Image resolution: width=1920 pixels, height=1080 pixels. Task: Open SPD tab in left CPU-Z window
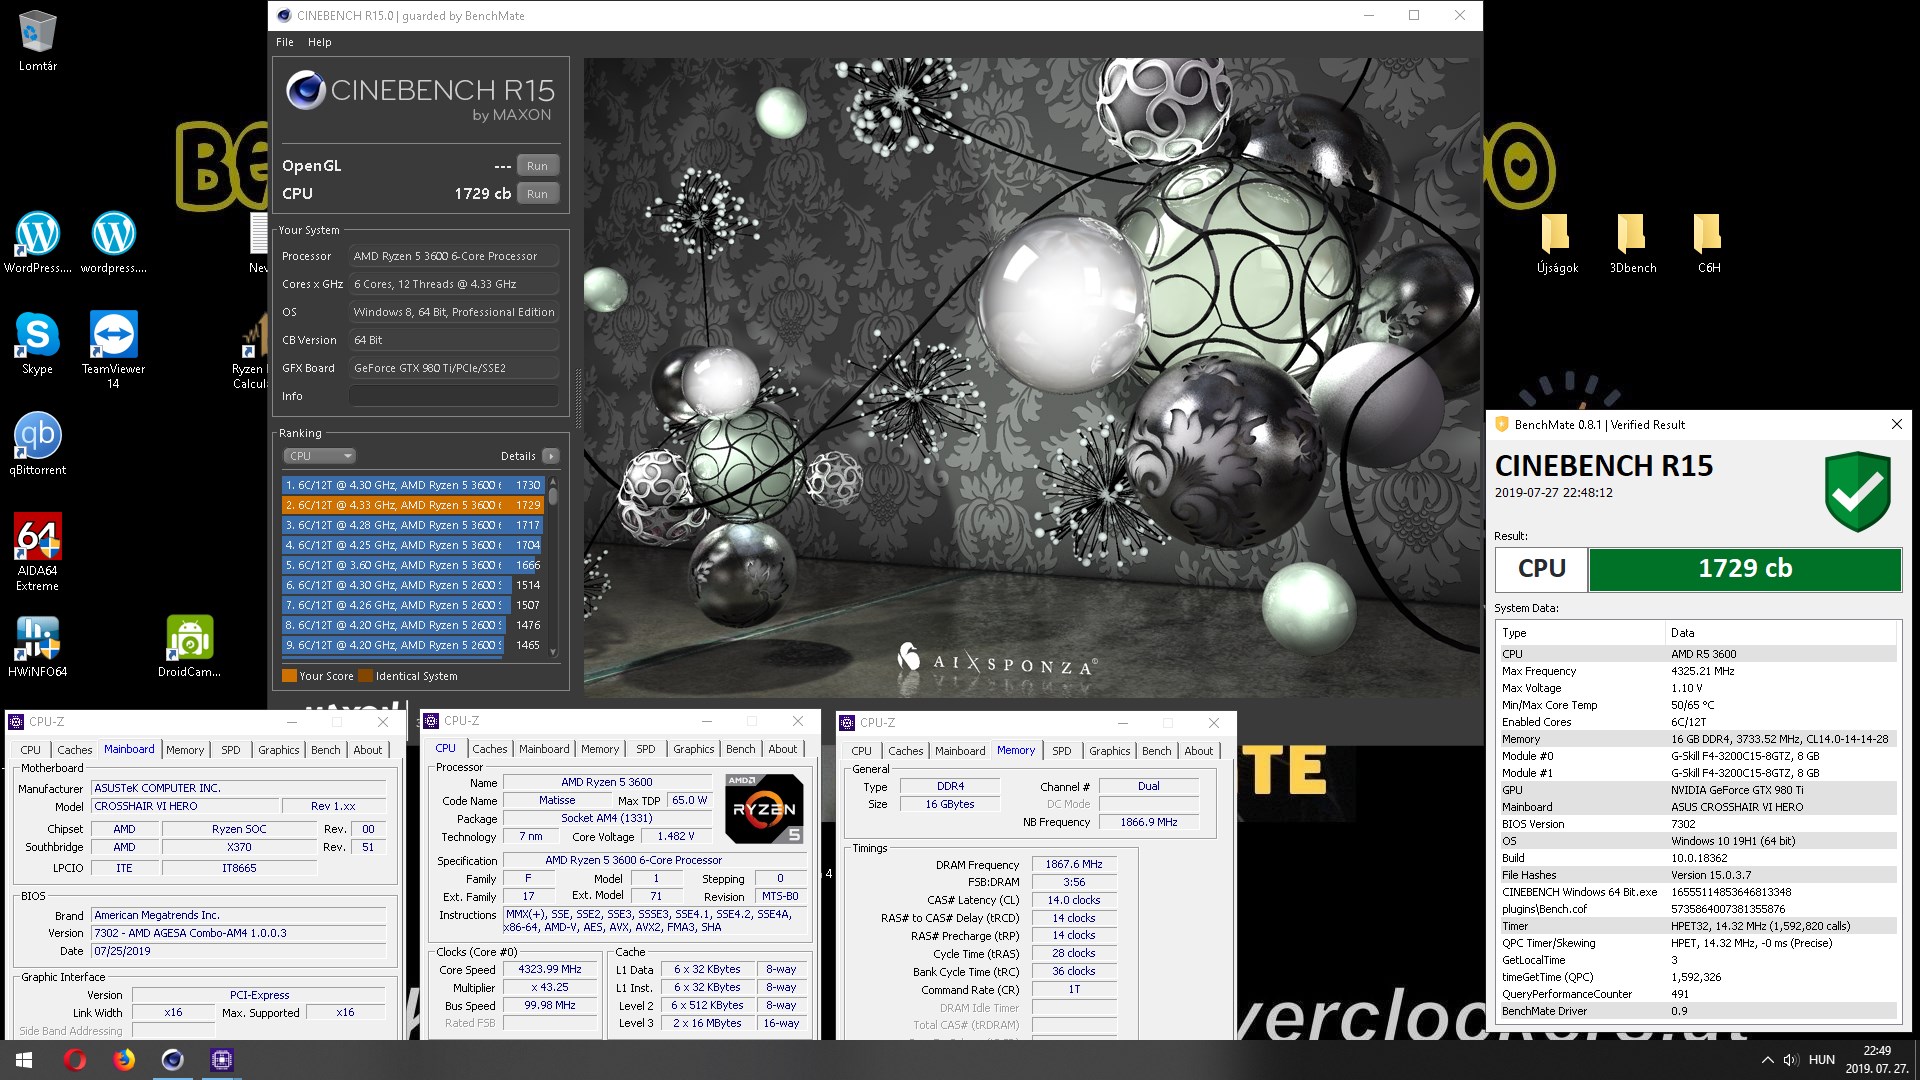[230, 750]
